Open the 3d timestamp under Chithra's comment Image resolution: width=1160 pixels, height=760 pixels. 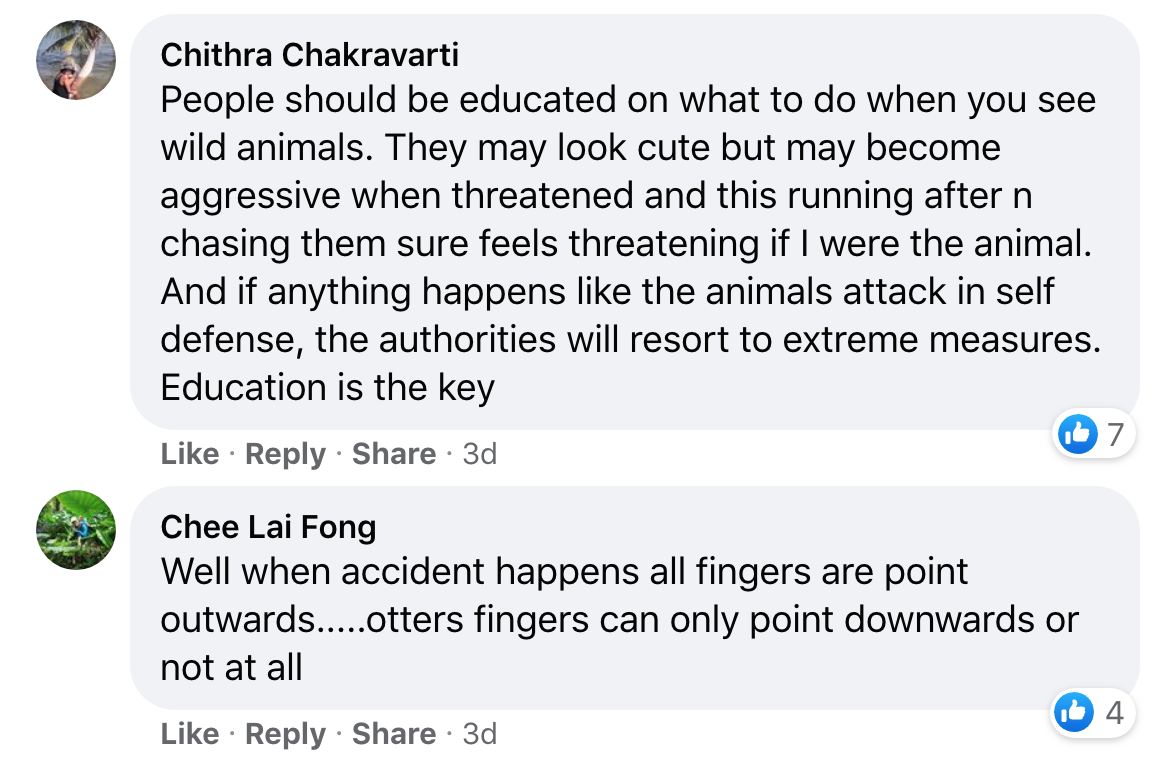(x=480, y=454)
